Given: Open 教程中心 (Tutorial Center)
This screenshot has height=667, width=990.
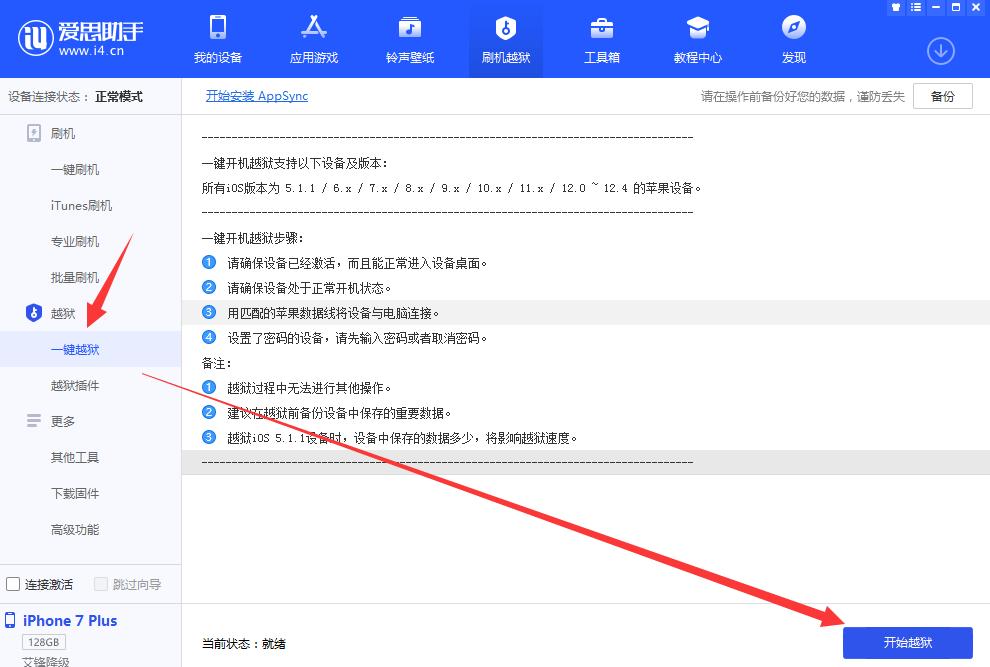Looking at the screenshot, I should (x=697, y=40).
